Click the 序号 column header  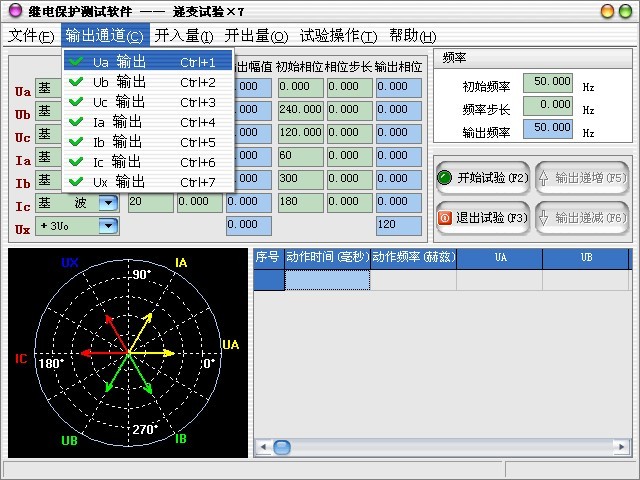click(269, 258)
